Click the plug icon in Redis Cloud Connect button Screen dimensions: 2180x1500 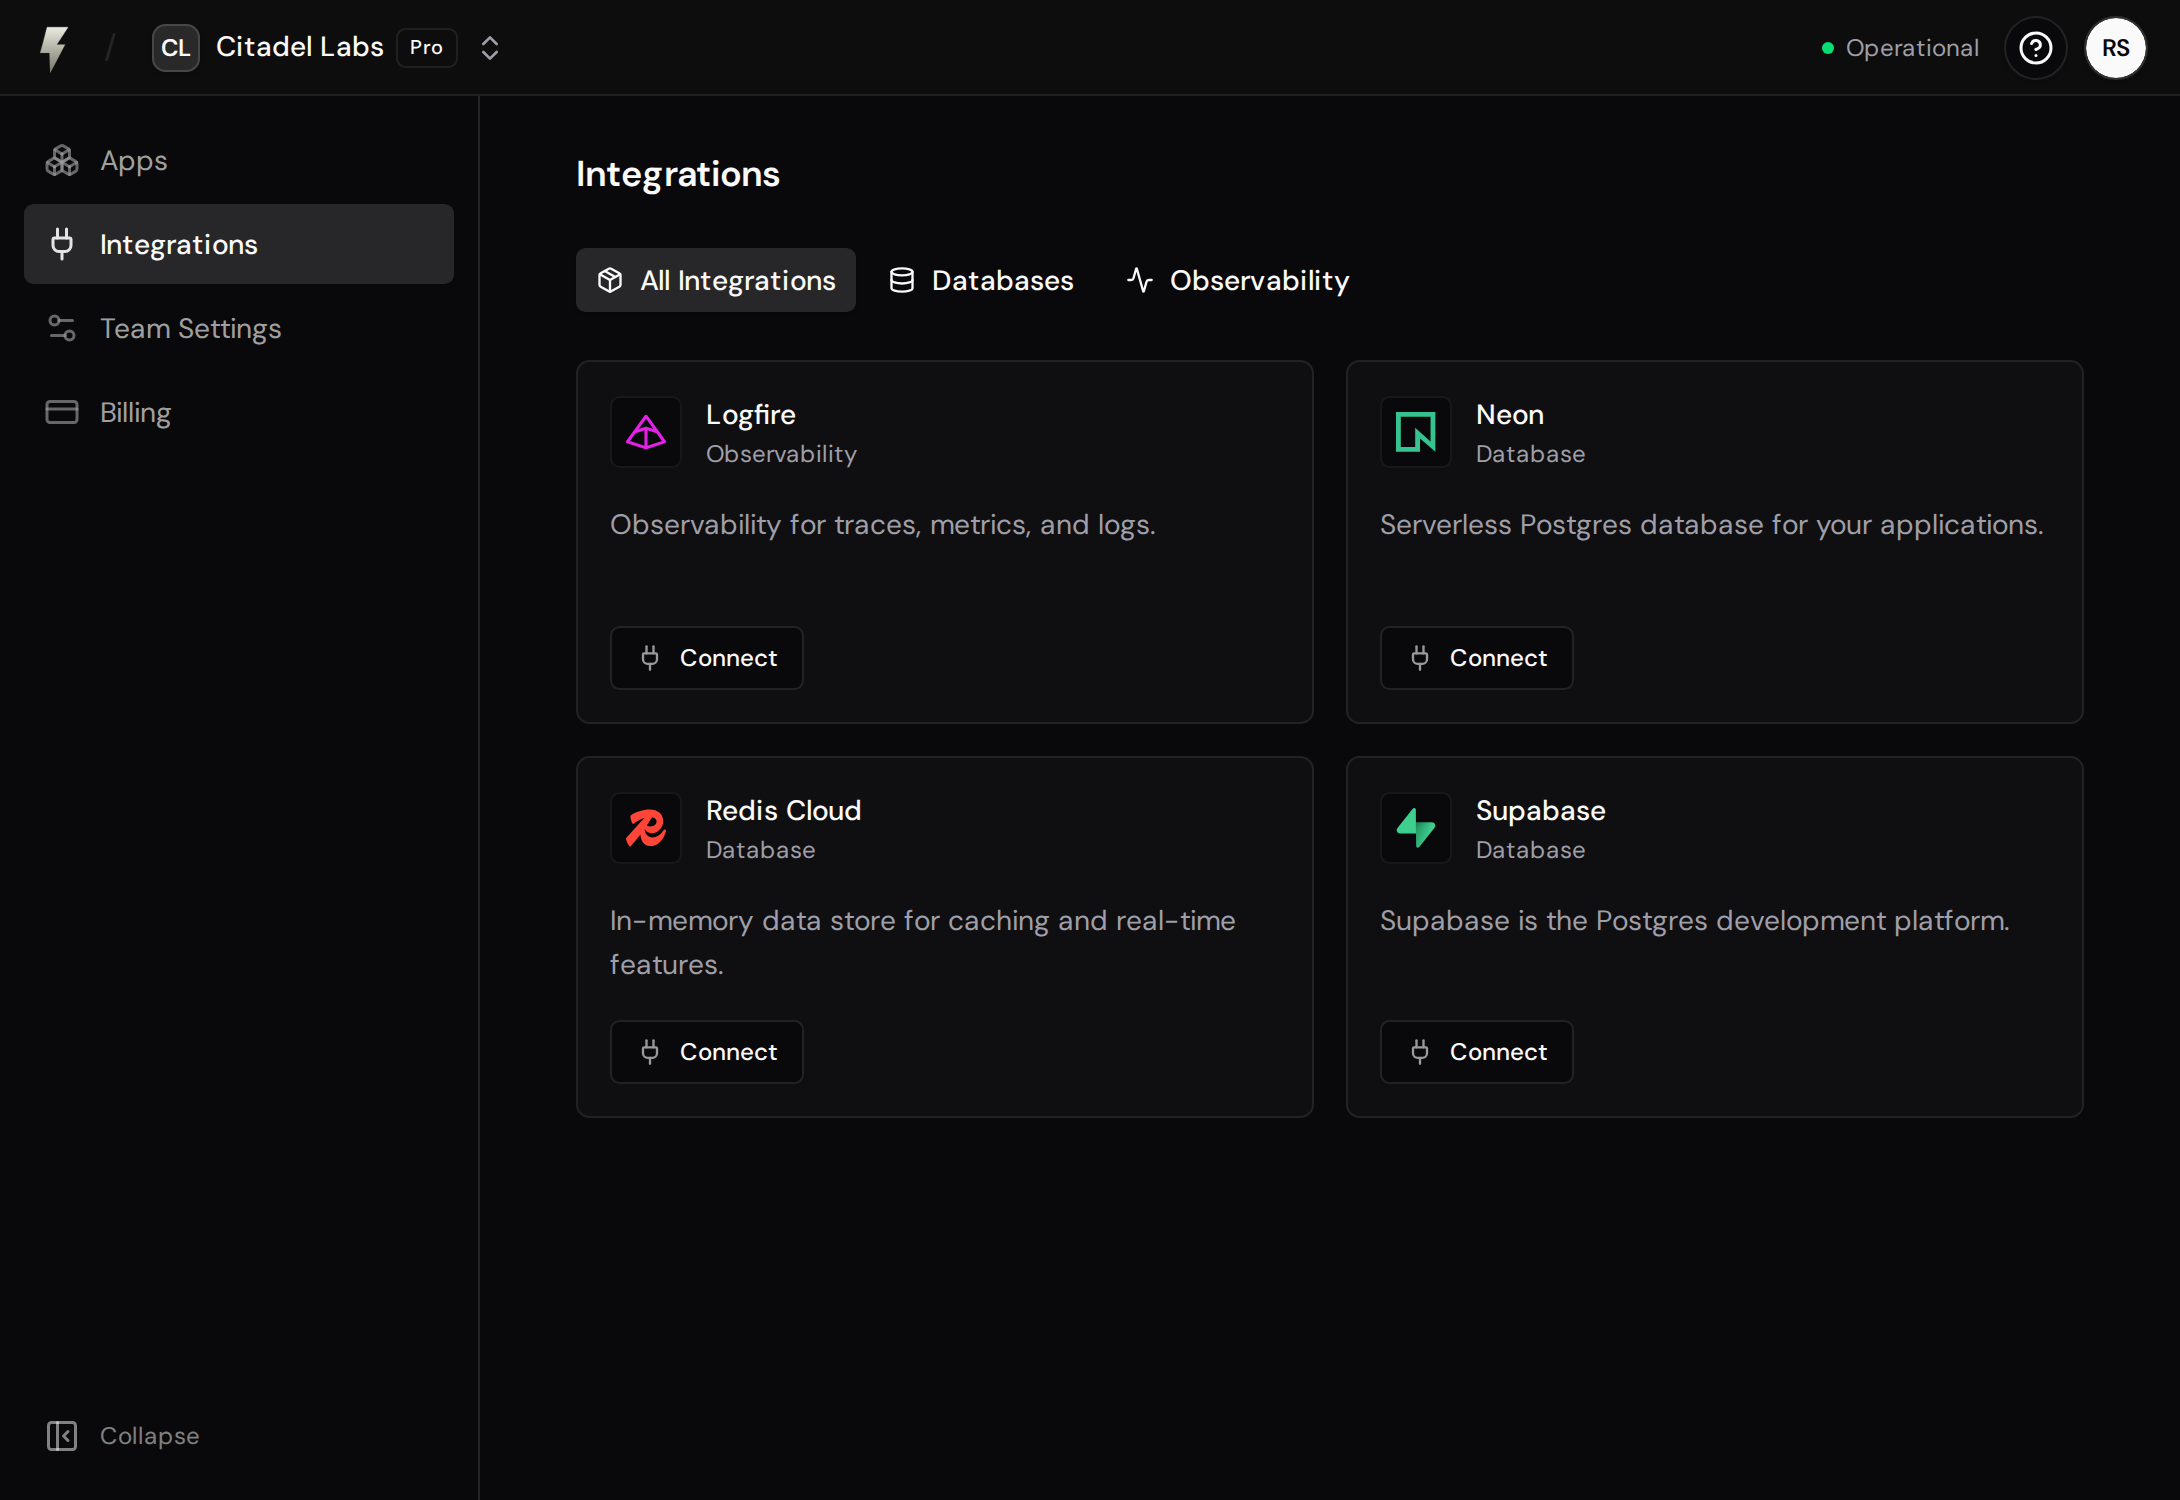click(x=650, y=1052)
